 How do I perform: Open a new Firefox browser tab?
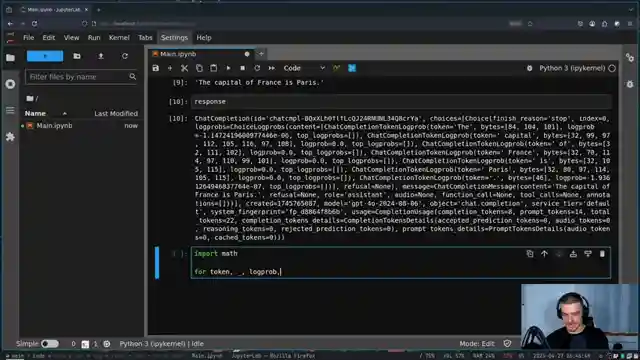tap(98, 9)
